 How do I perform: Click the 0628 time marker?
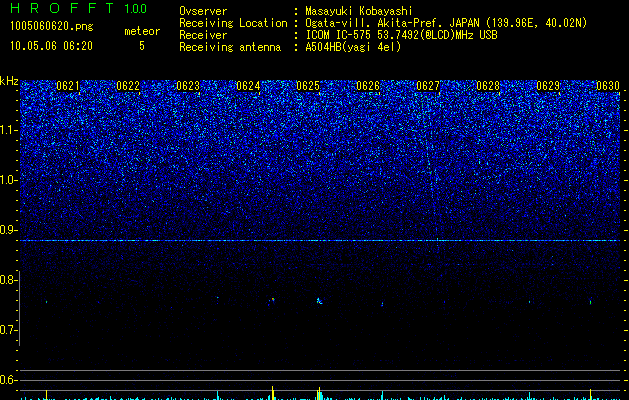tap(488, 86)
